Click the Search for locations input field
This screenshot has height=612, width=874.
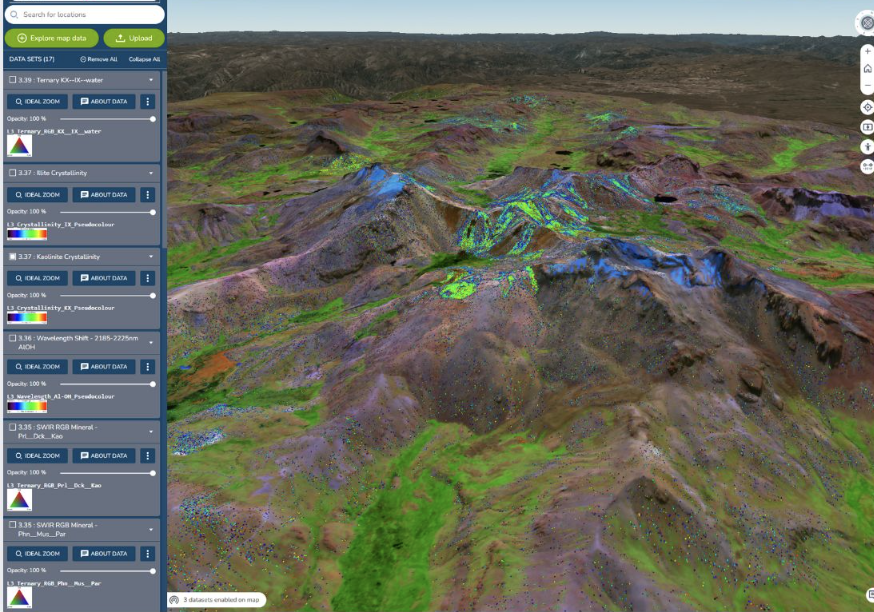click(x=85, y=14)
